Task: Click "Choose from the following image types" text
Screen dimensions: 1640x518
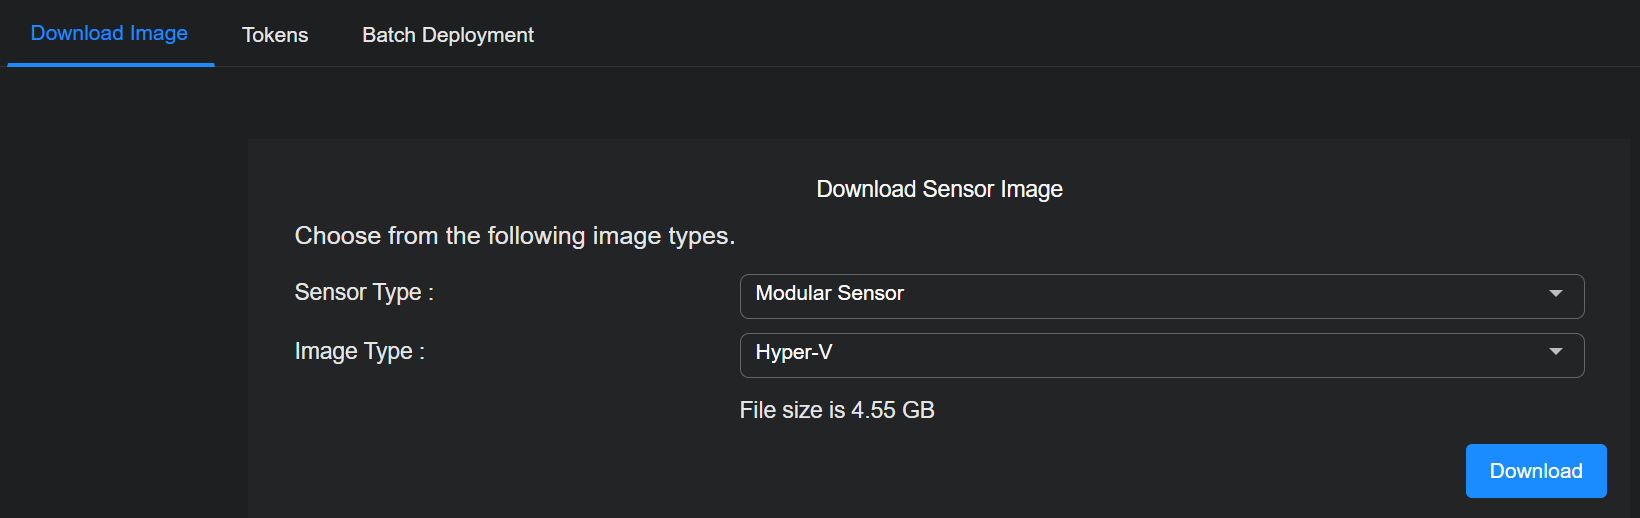Action: pyautogui.click(x=514, y=236)
